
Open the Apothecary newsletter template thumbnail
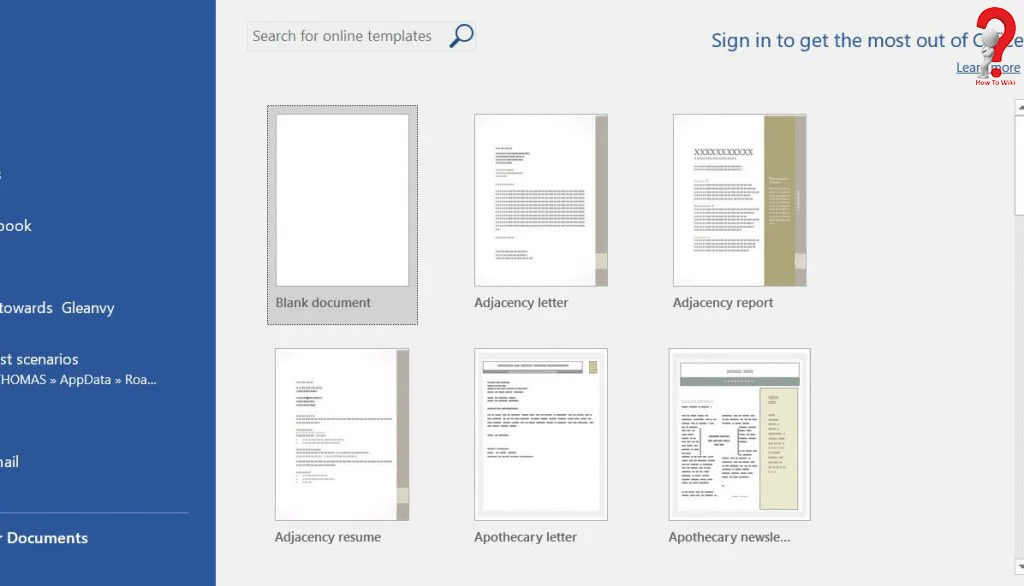pos(739,434)
